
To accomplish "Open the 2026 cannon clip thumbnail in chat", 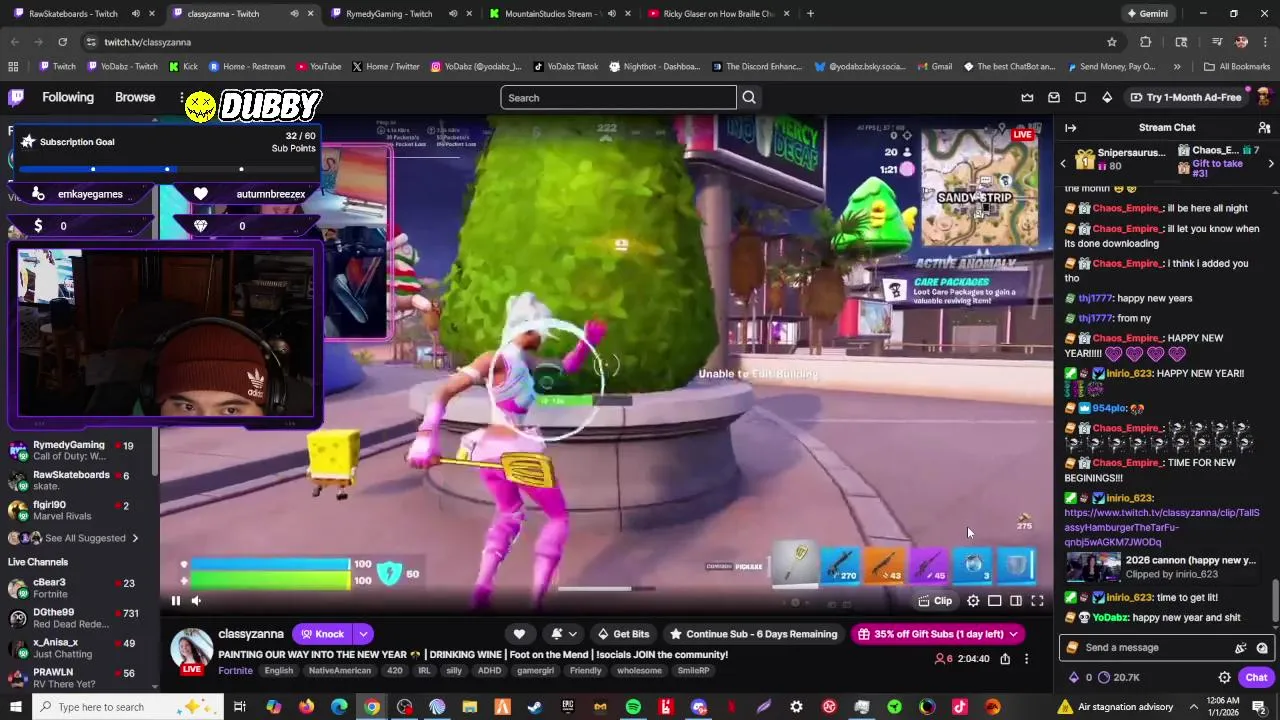I will [1093, 567].
